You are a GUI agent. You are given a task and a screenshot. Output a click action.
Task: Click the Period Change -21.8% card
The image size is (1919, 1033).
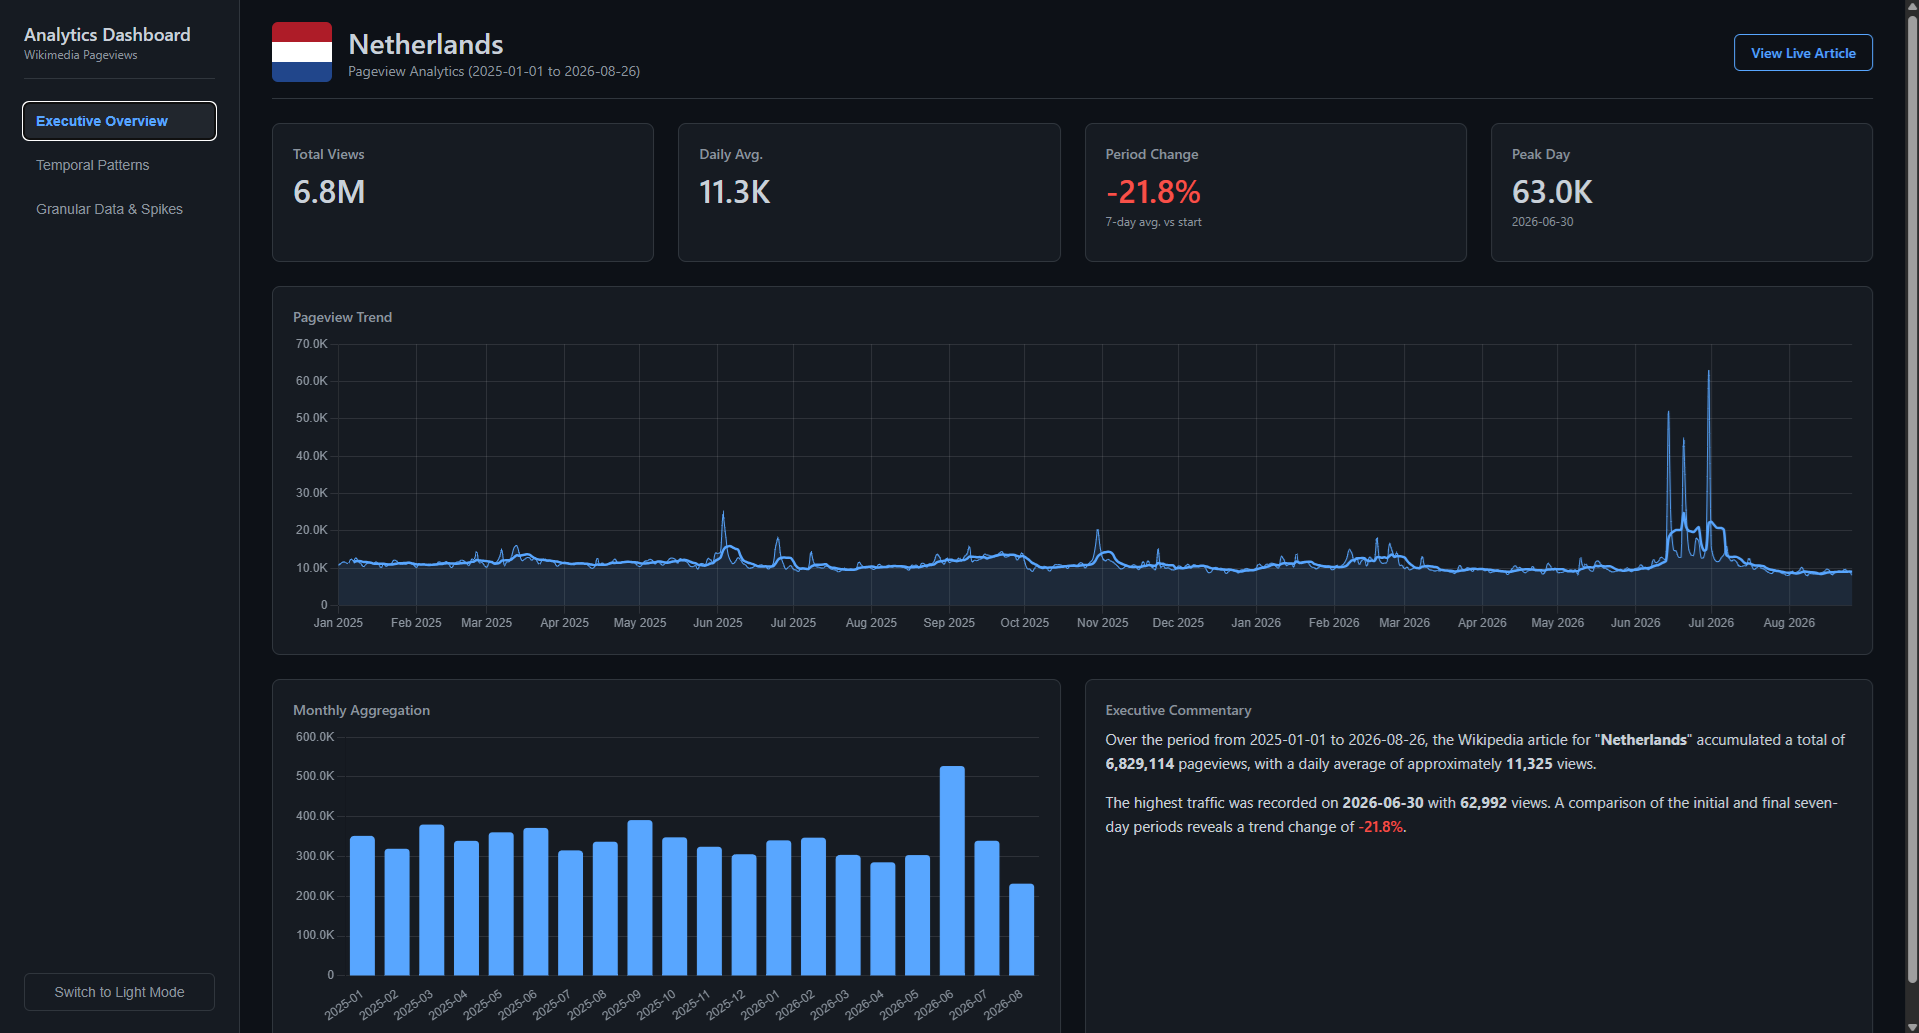(1275, 192)
